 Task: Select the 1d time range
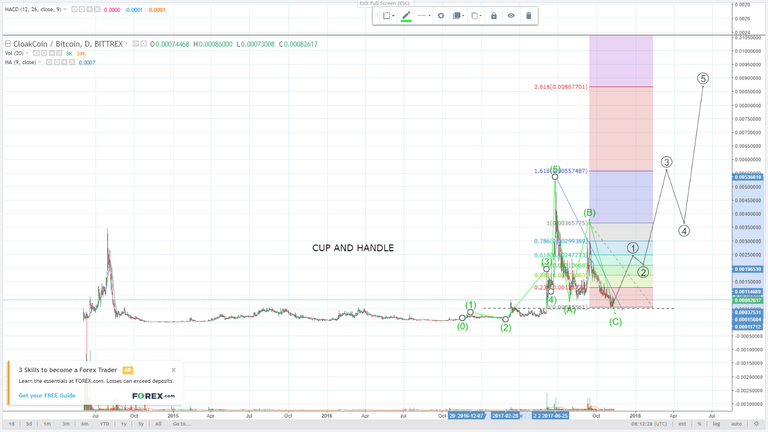[11, 424]
